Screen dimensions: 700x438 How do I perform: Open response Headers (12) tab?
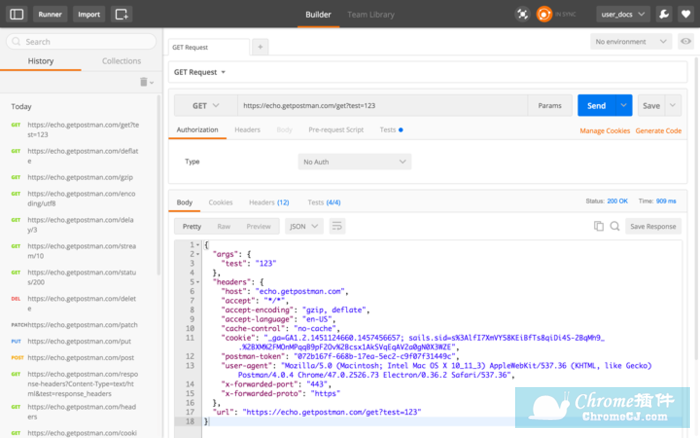pyautogui.click(x=269, y=202)
